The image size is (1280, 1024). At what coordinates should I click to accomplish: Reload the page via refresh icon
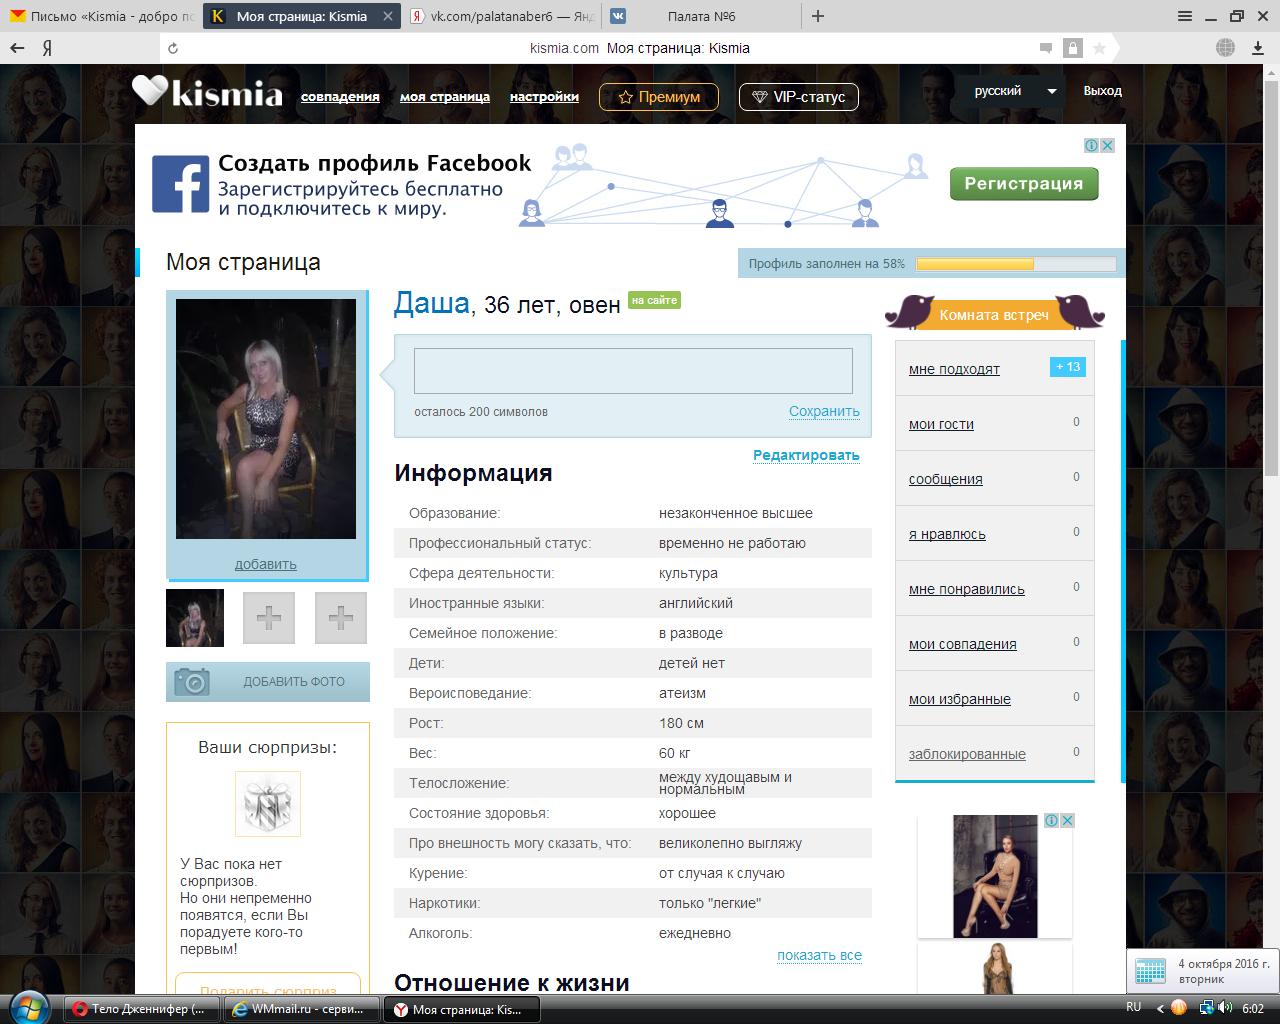coord(173,48)
